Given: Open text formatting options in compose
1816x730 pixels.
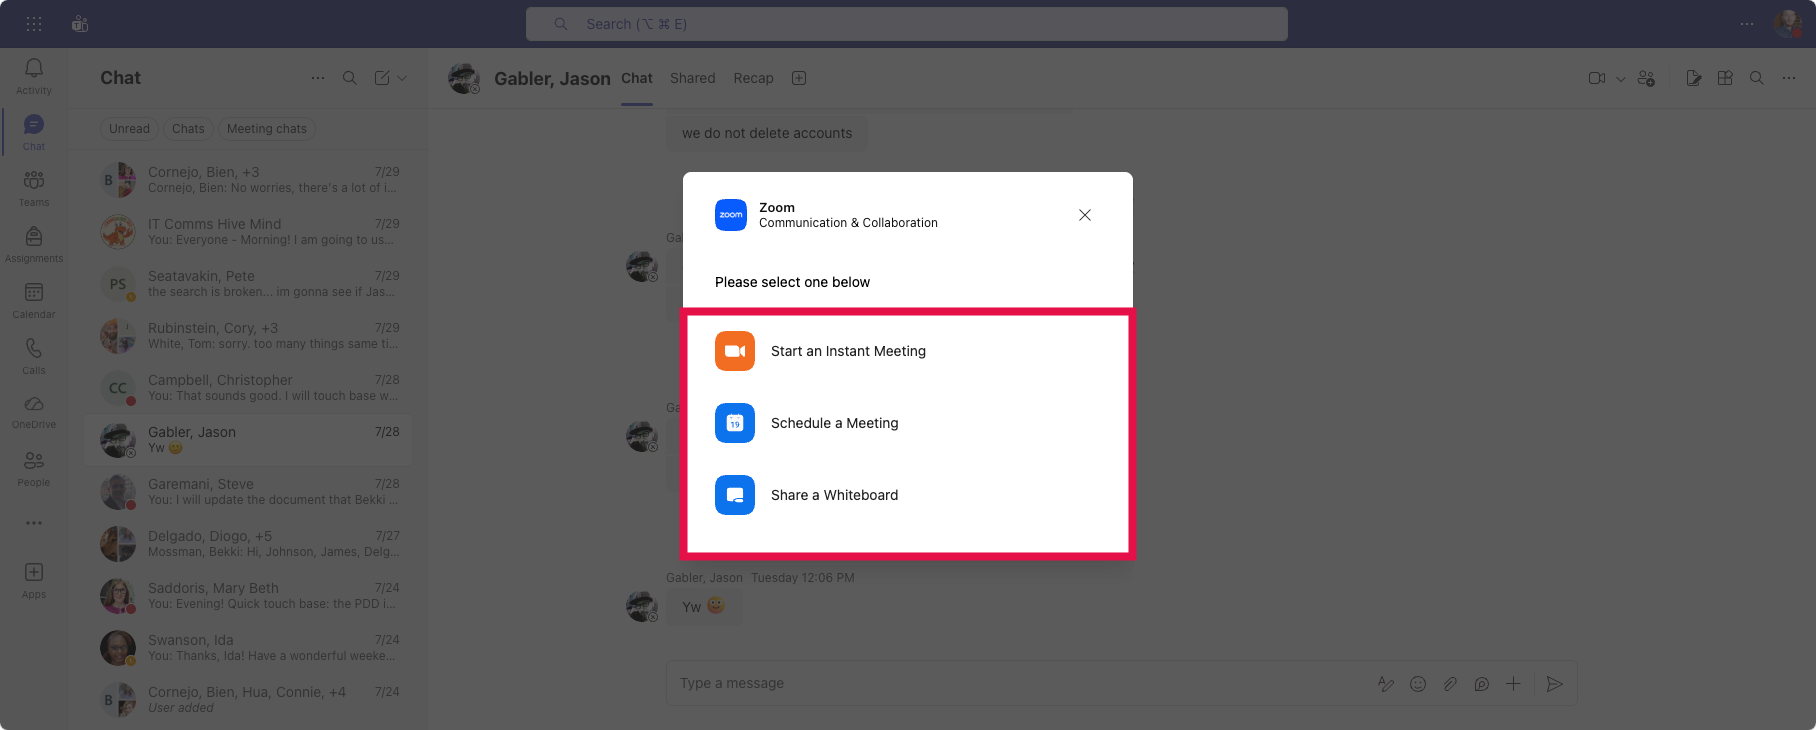Looking at the screenshot, I should [1386, 684].
